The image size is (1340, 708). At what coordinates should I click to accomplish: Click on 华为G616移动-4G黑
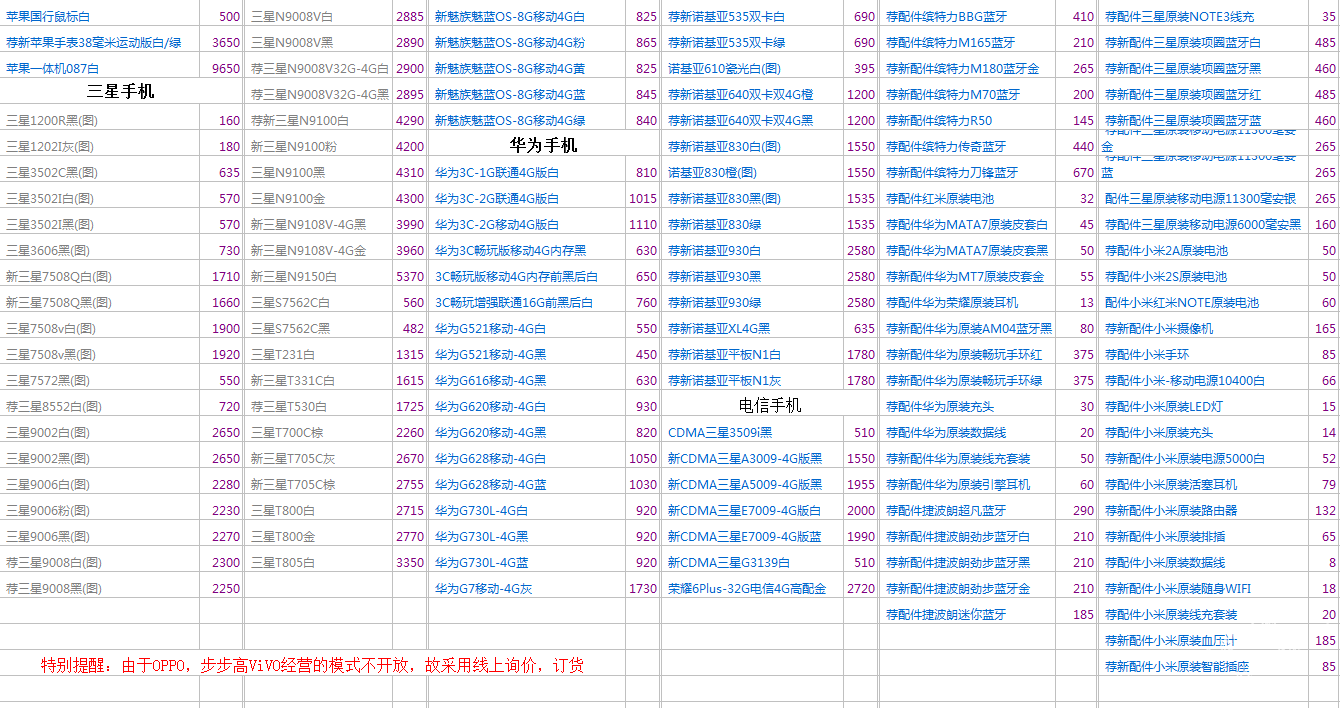(x=490, y=380)
